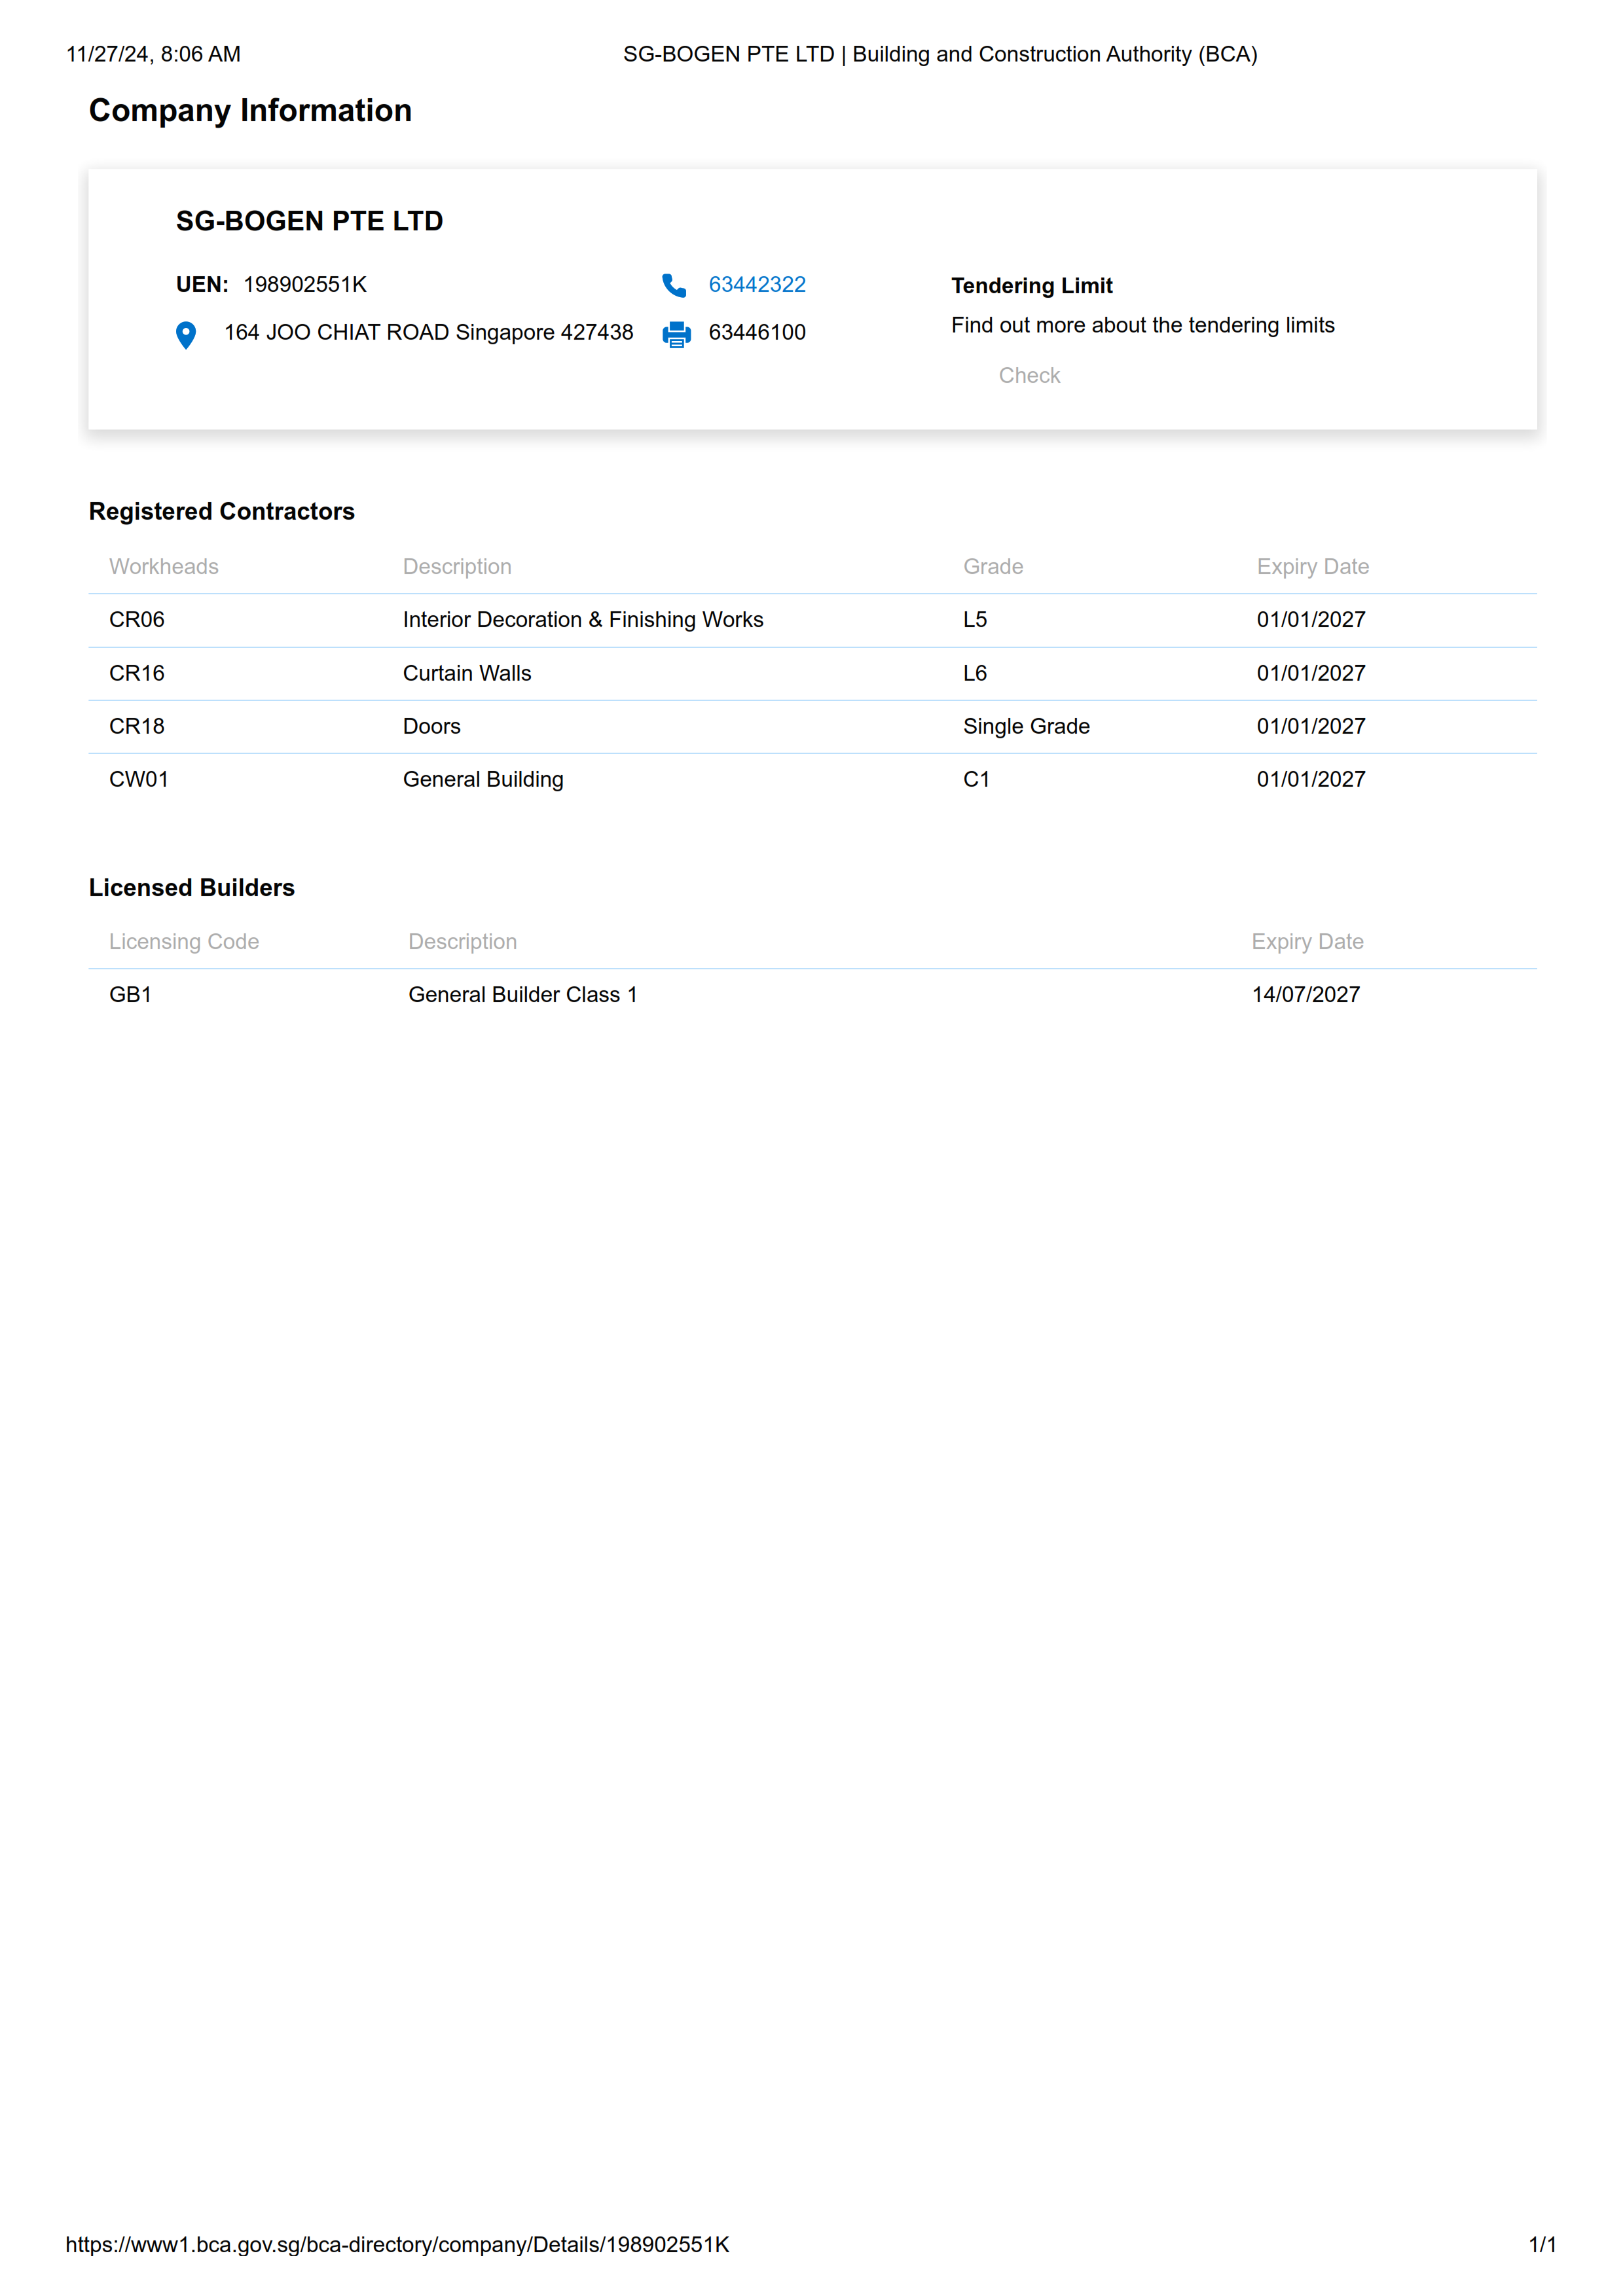
Task: Click the CR18 Doors entry
Action: (431, 727)
